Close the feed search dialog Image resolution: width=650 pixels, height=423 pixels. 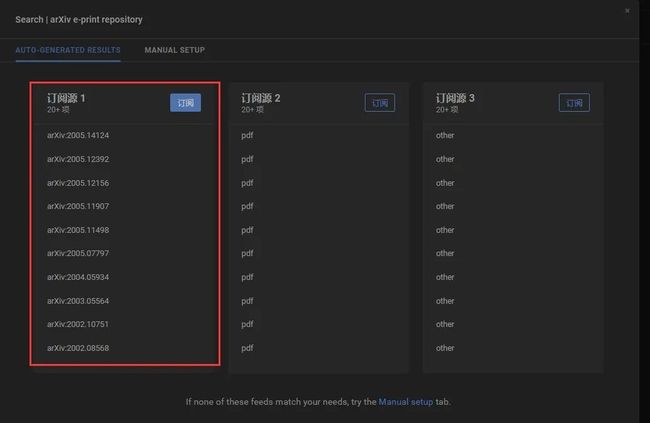tap(627, 11)
